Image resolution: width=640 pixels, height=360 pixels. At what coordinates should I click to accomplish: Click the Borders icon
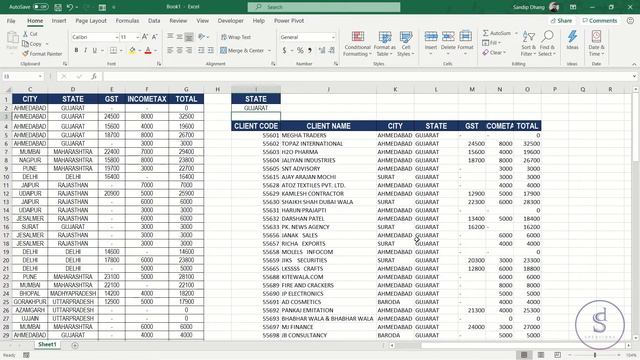[113, 50]
